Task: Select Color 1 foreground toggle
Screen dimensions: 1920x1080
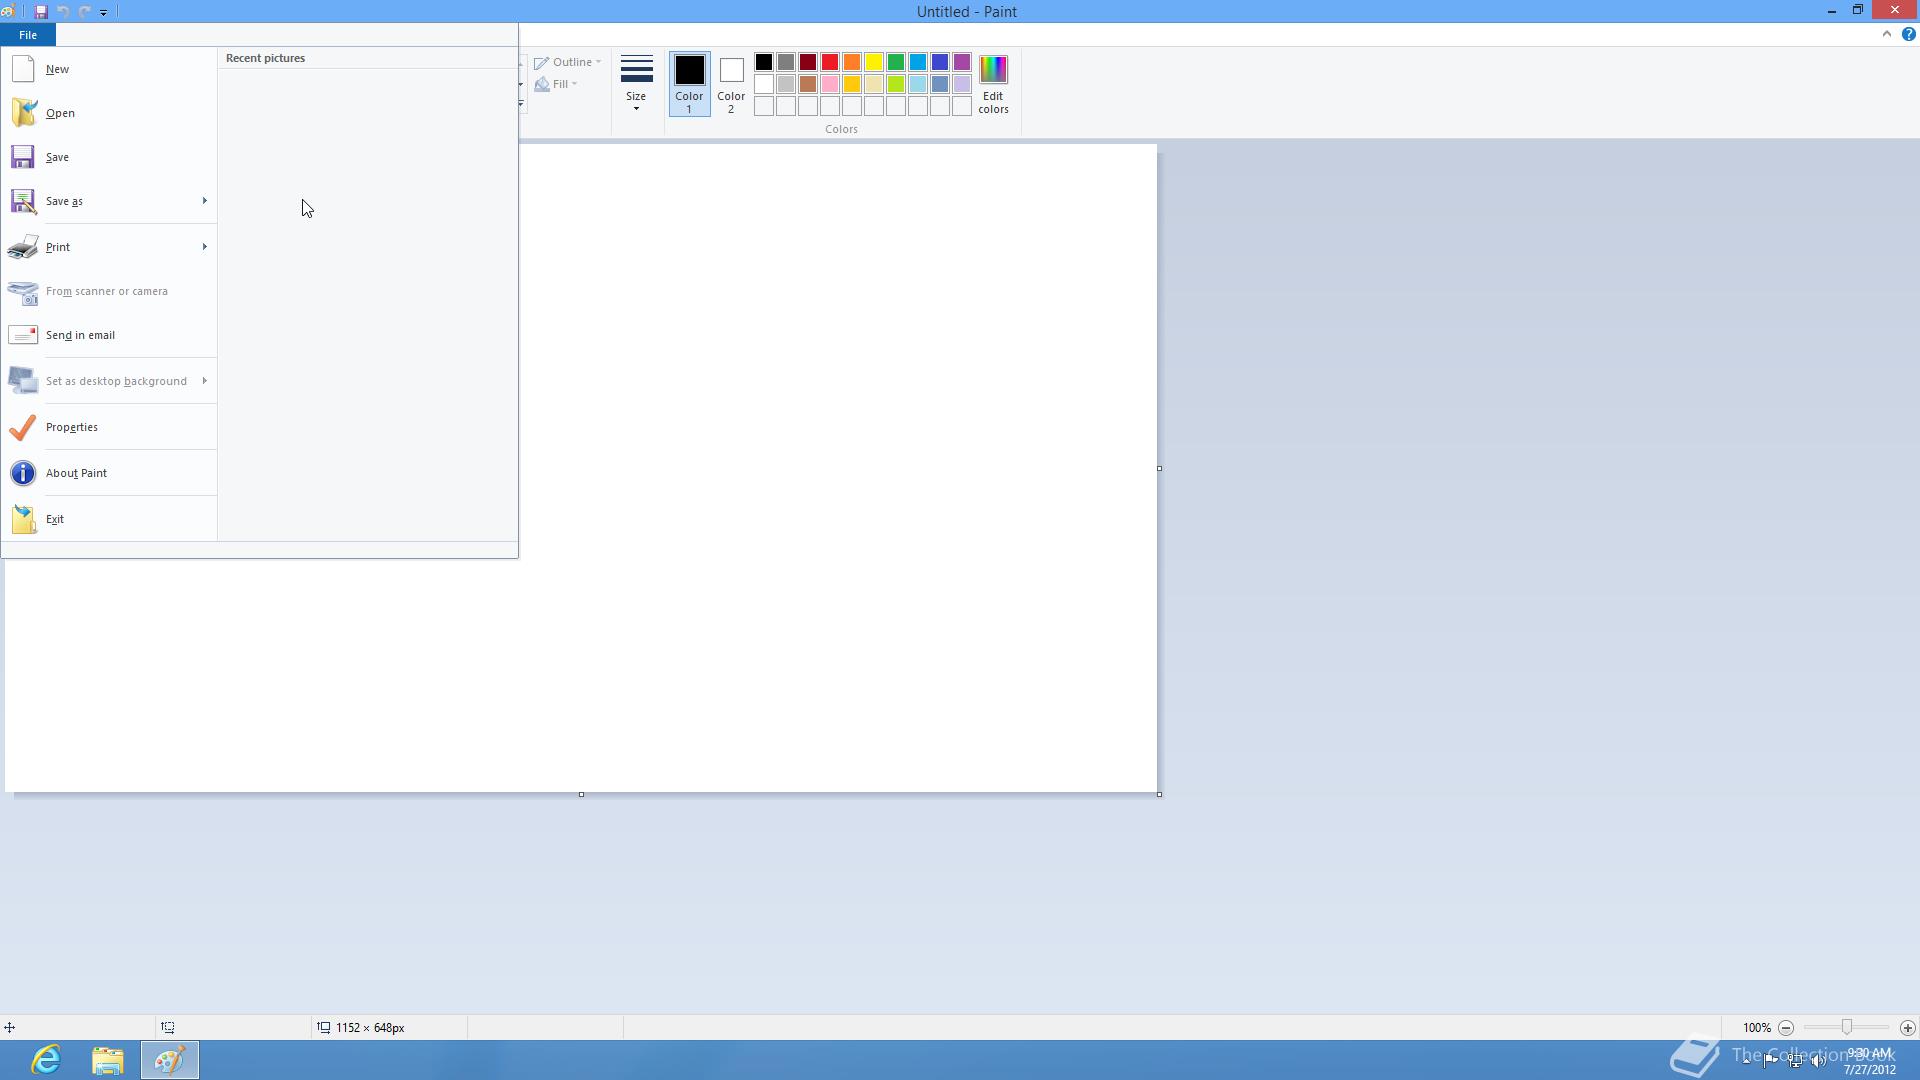Action: pos(689,84)
